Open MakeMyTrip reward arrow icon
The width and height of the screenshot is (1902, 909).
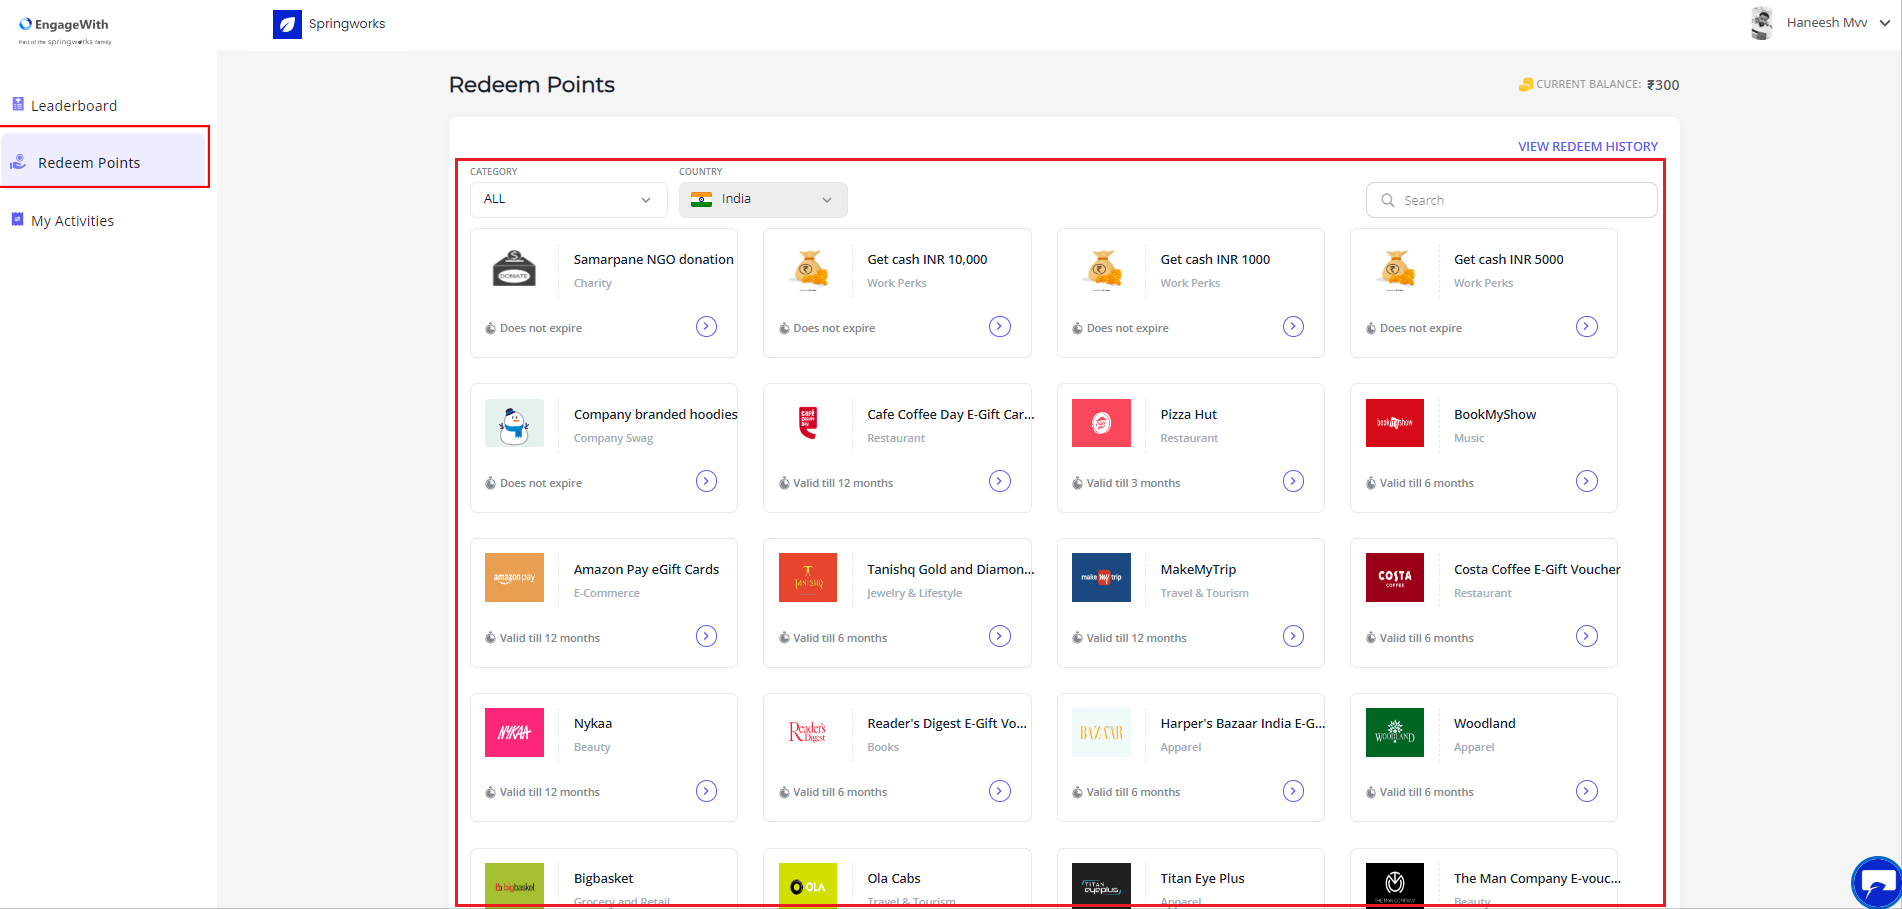[x=1293, y=636]
